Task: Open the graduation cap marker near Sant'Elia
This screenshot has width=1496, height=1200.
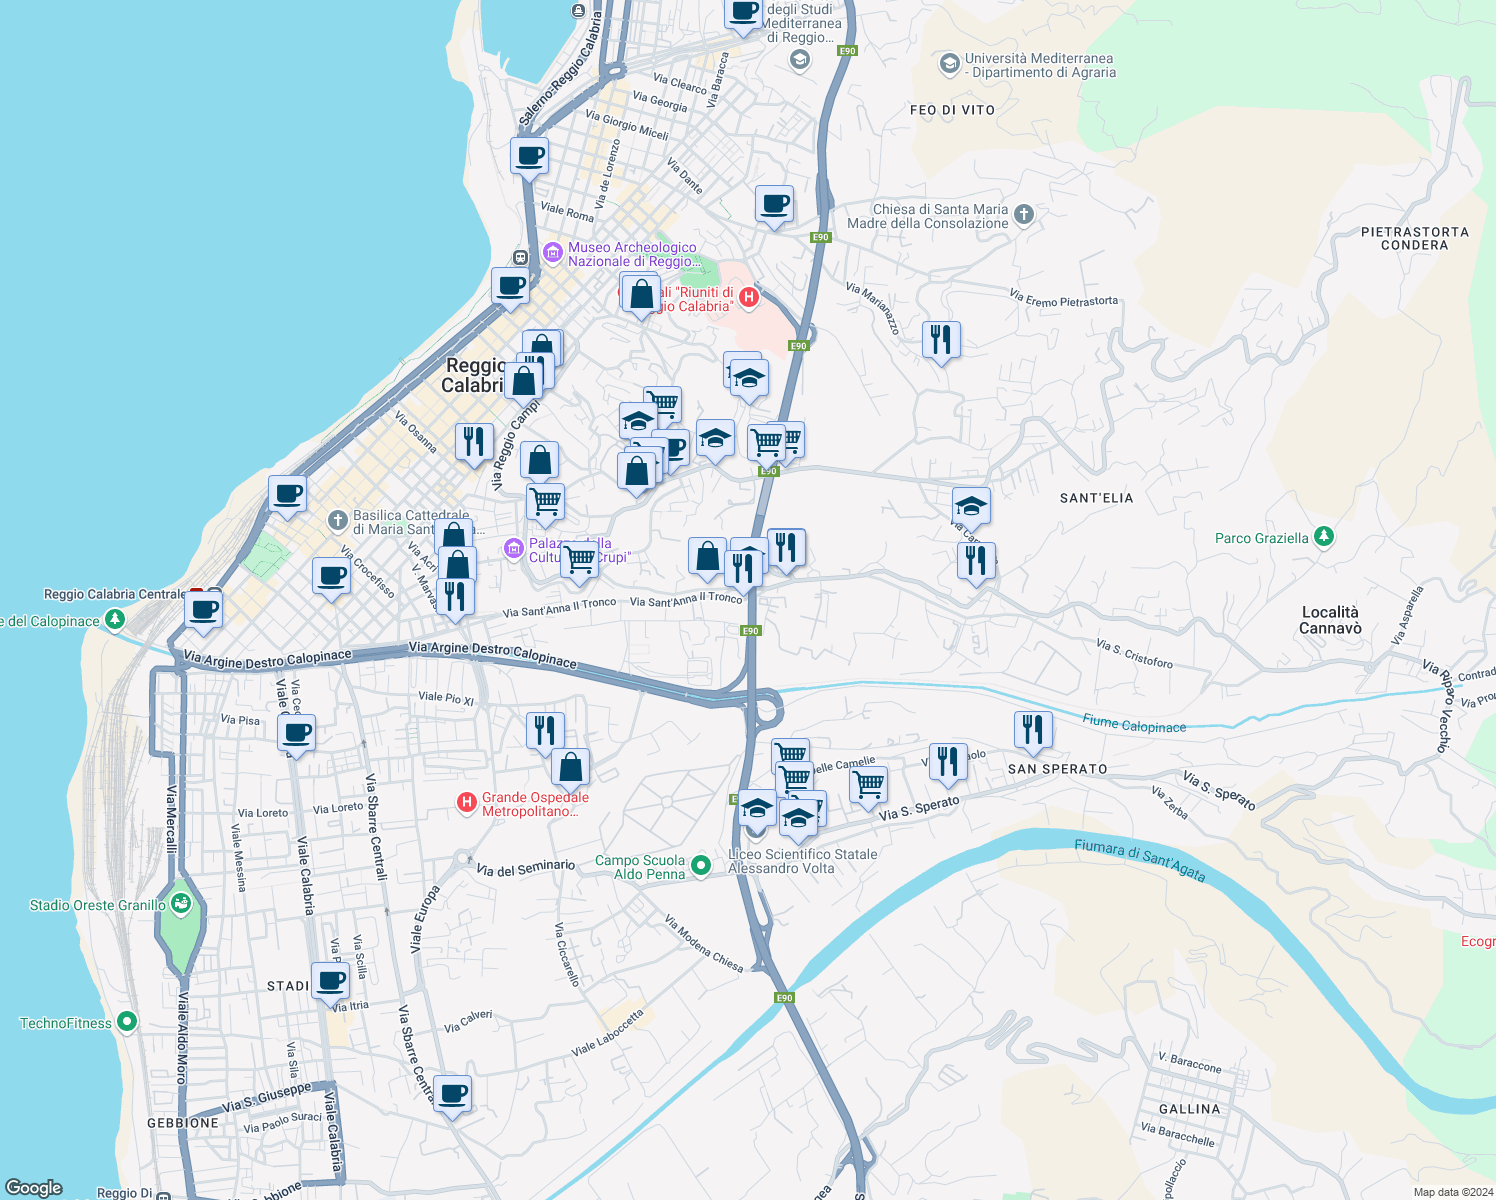Action: [971, 505]
